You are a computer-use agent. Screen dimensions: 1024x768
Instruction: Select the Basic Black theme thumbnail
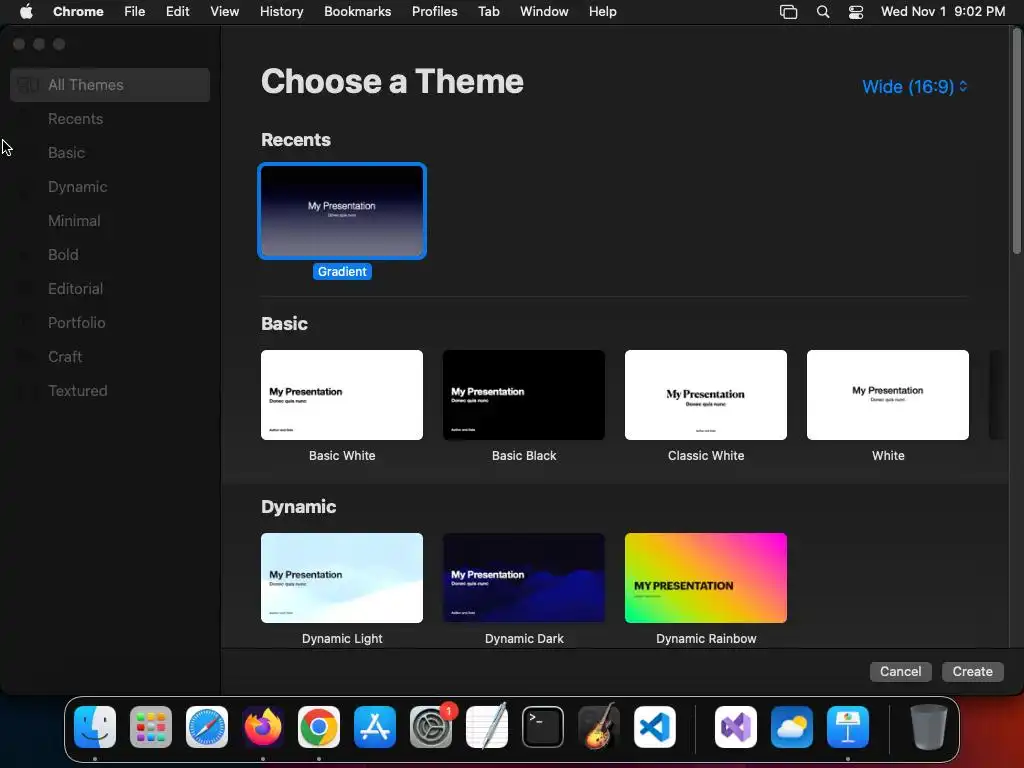524,395
